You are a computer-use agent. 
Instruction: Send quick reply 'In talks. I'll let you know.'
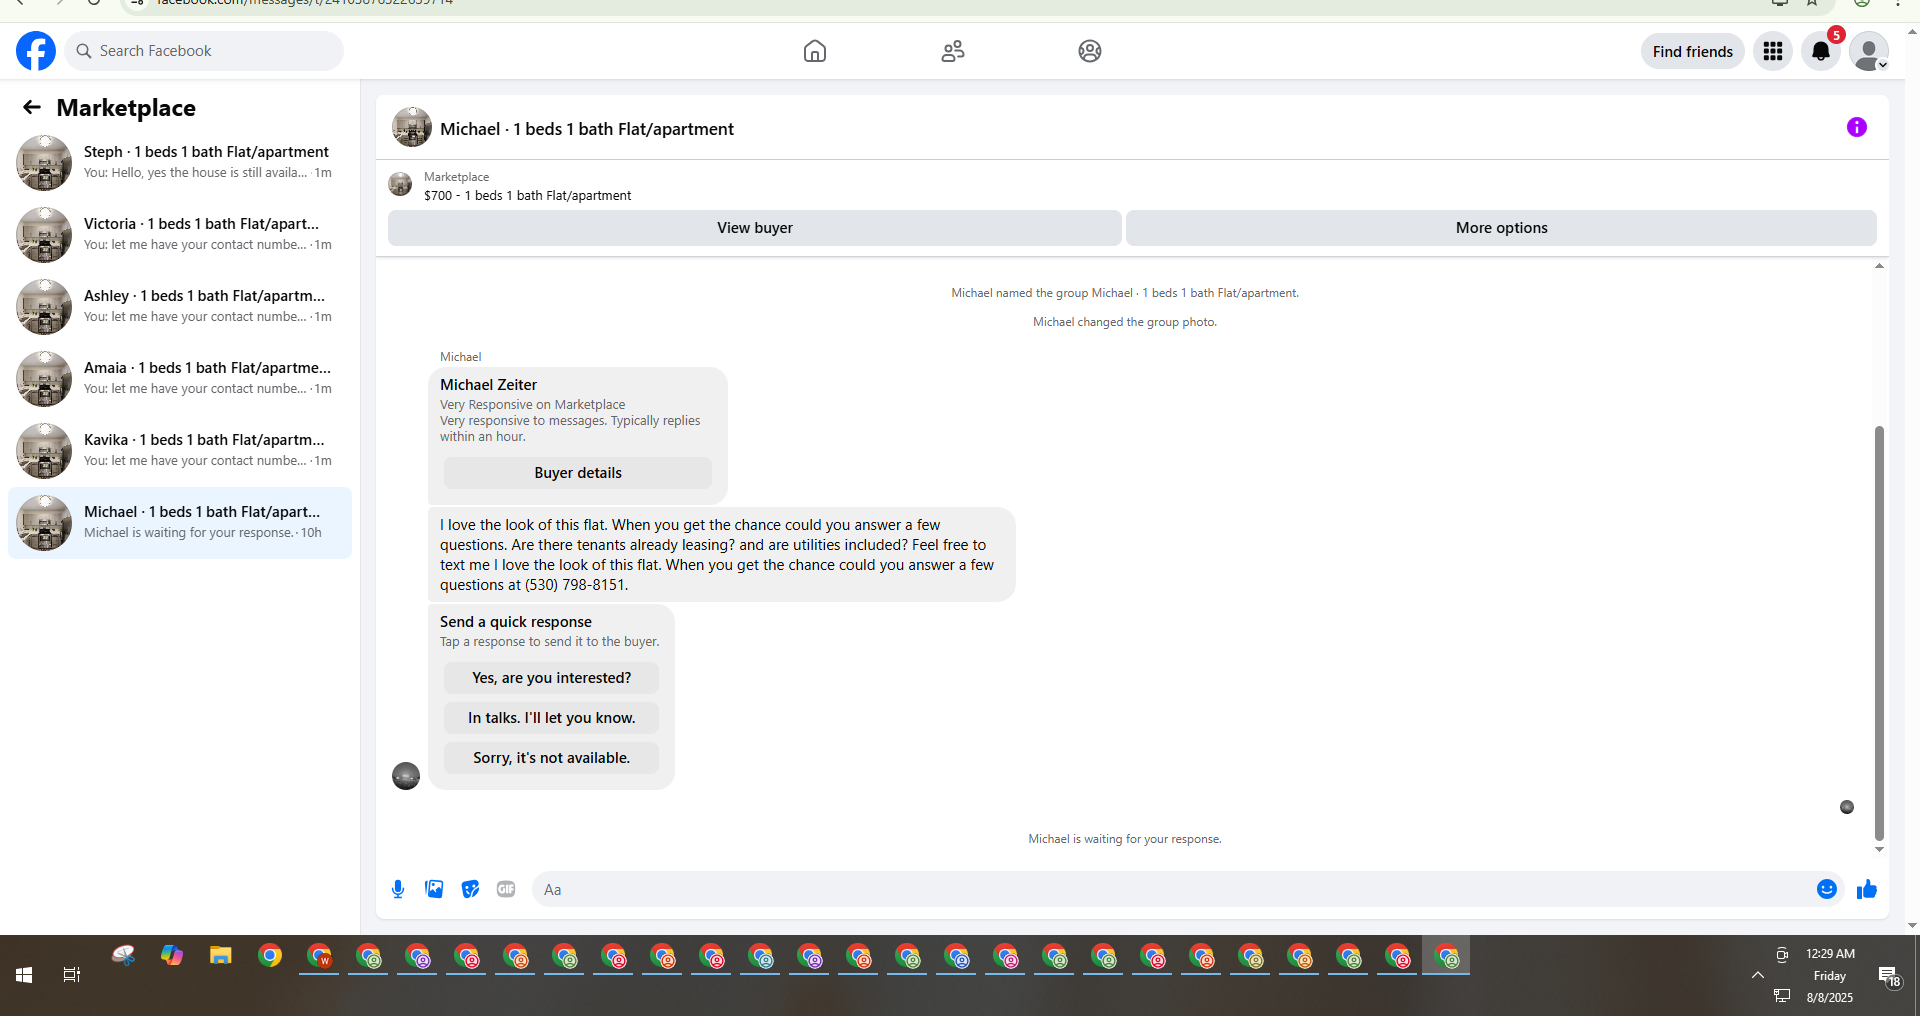click(x=552, y=718)
